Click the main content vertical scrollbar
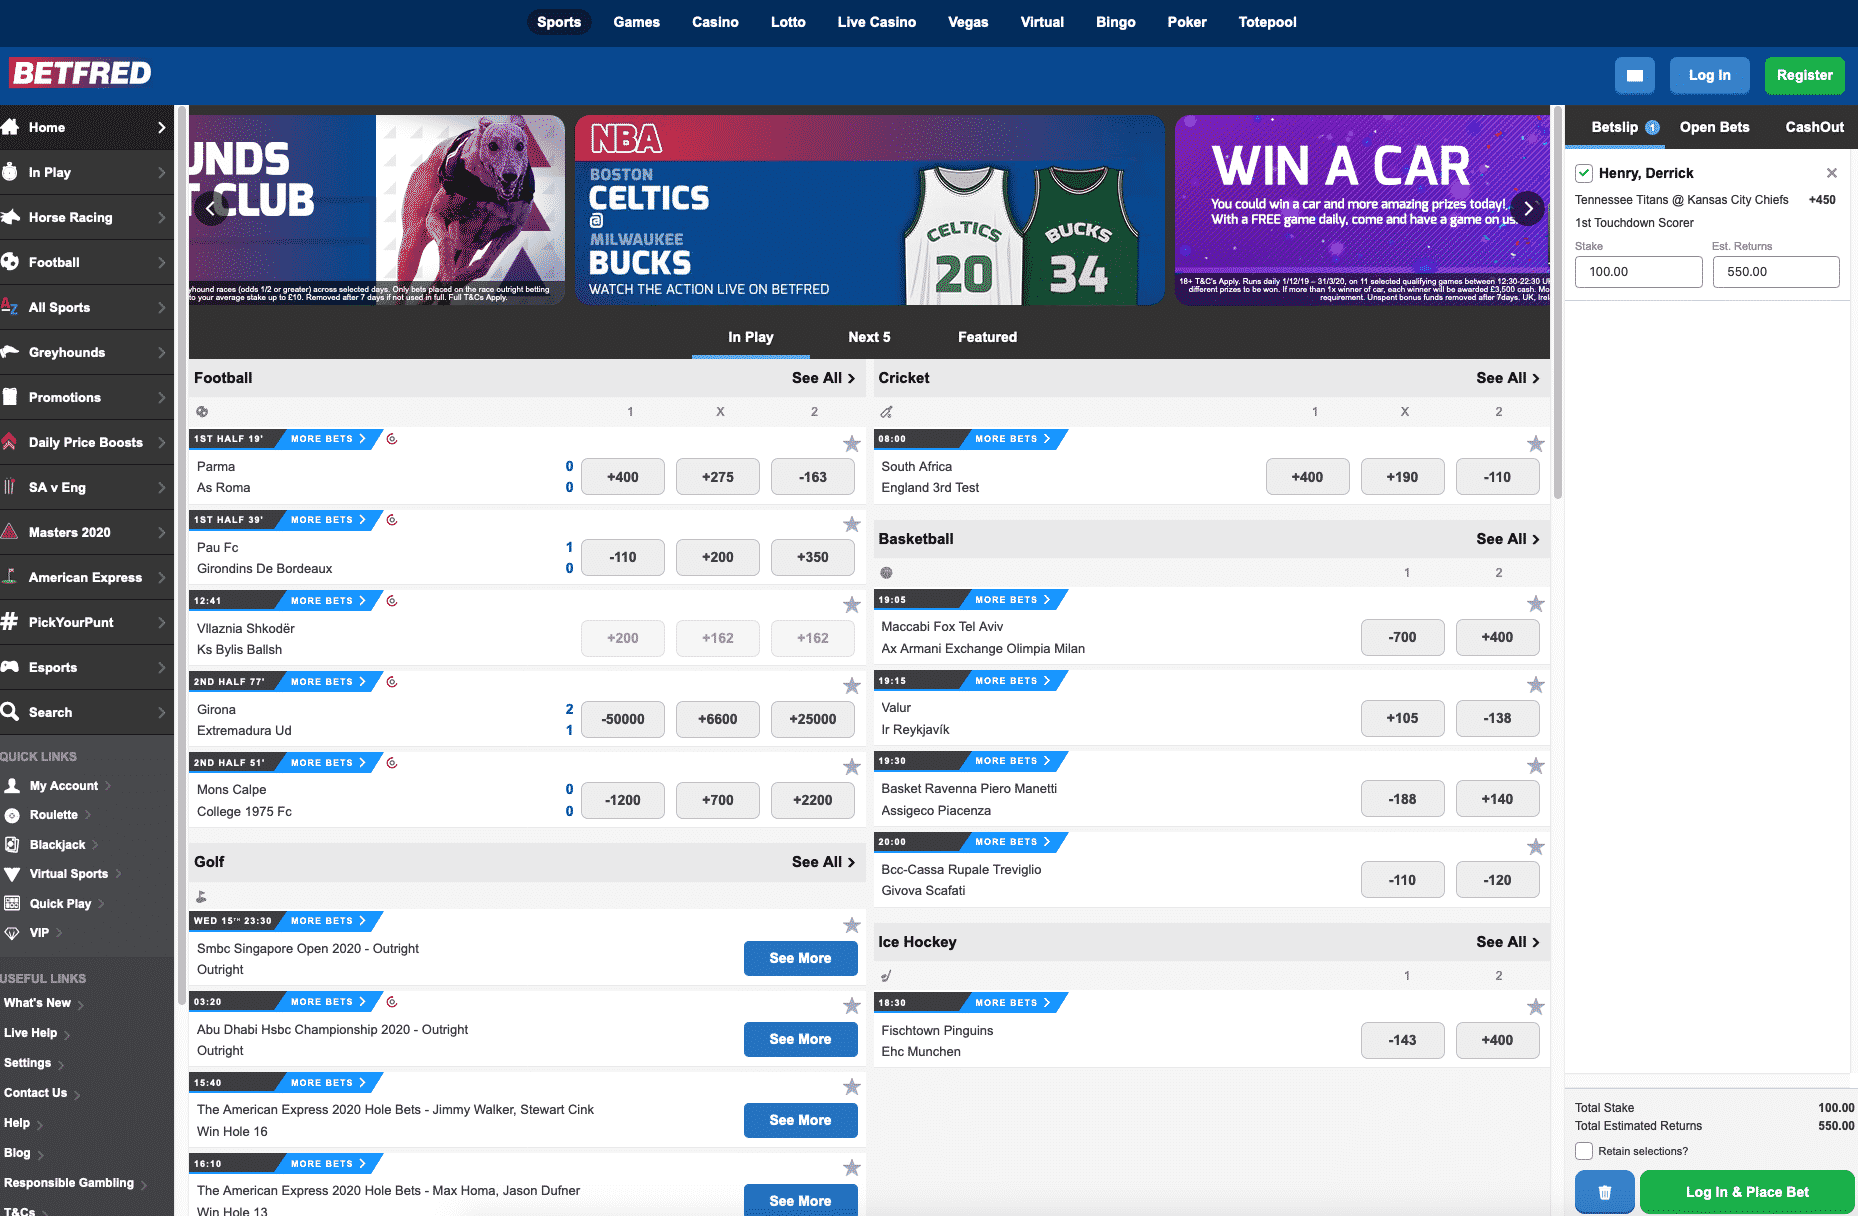 [x=1557, y=300]
